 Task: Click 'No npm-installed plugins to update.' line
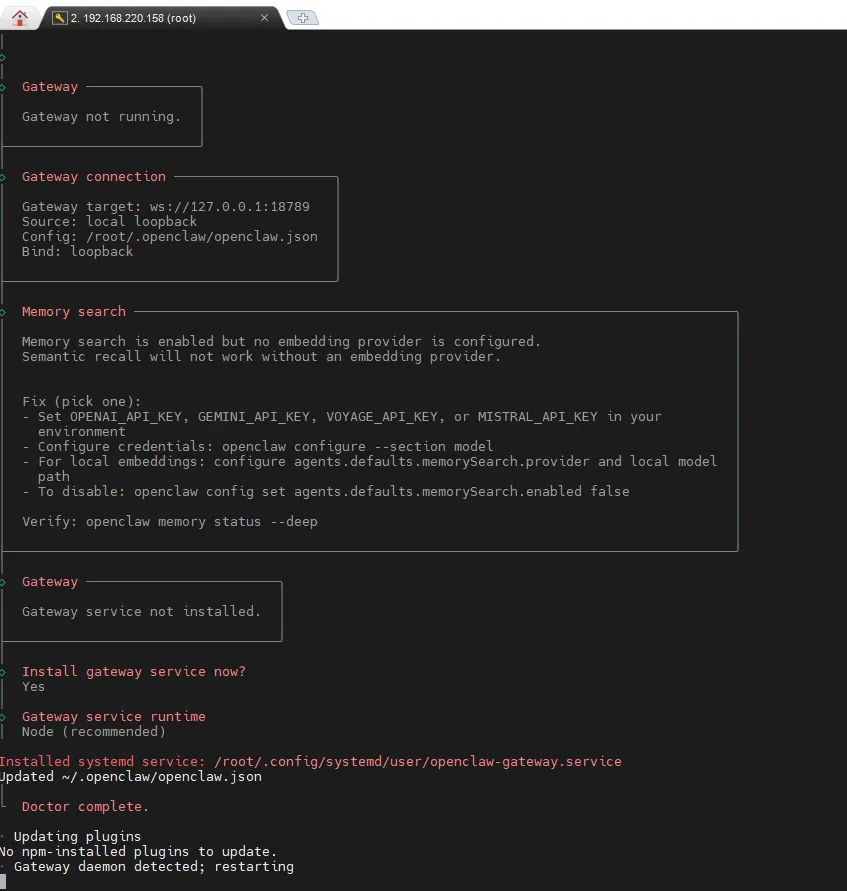pyautogui.click(x=138, y=852)
